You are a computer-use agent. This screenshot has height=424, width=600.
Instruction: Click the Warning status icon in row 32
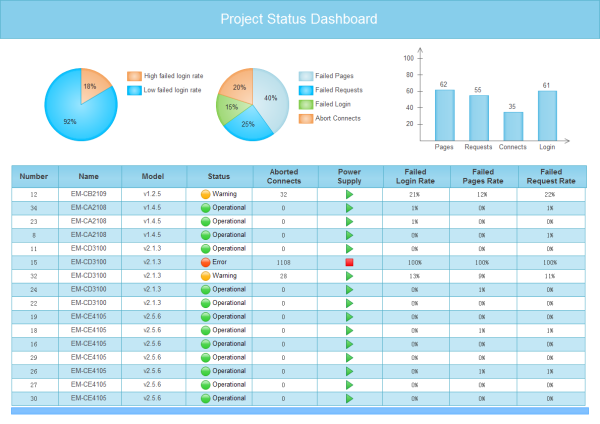pyautogui.click(x=205, y=275)
